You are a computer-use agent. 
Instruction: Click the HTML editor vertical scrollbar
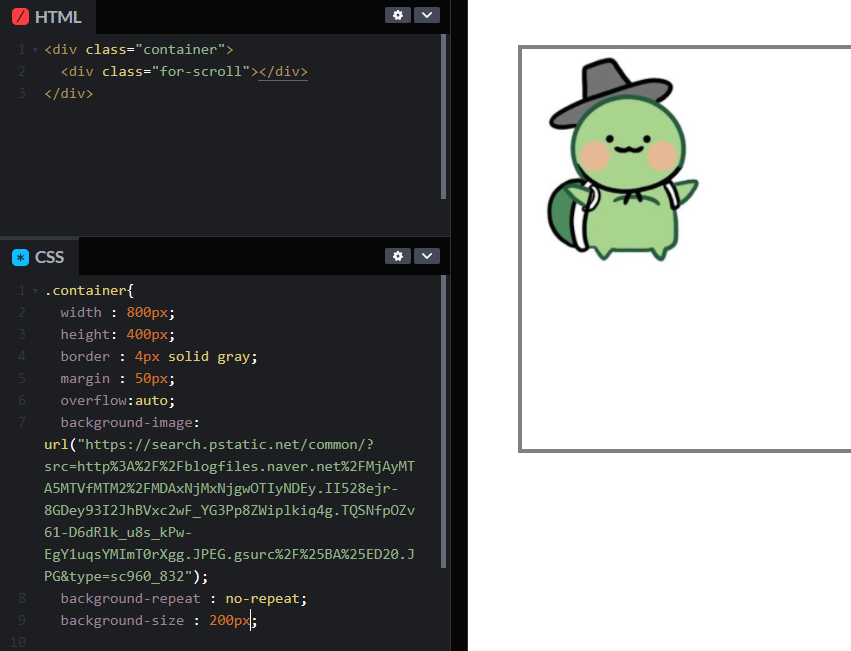pos(443,117)
